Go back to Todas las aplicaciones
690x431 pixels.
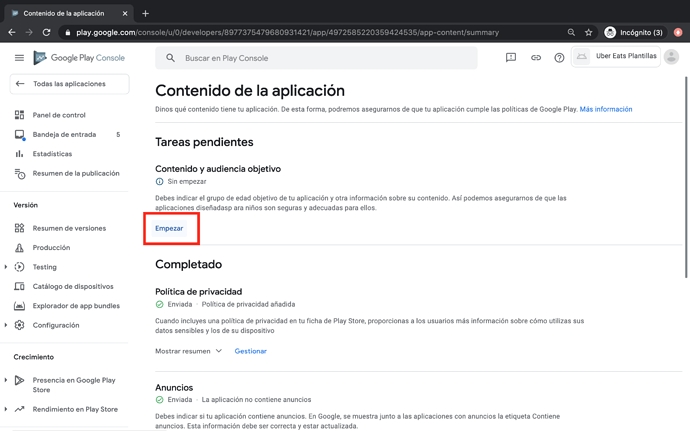point(68,84)
